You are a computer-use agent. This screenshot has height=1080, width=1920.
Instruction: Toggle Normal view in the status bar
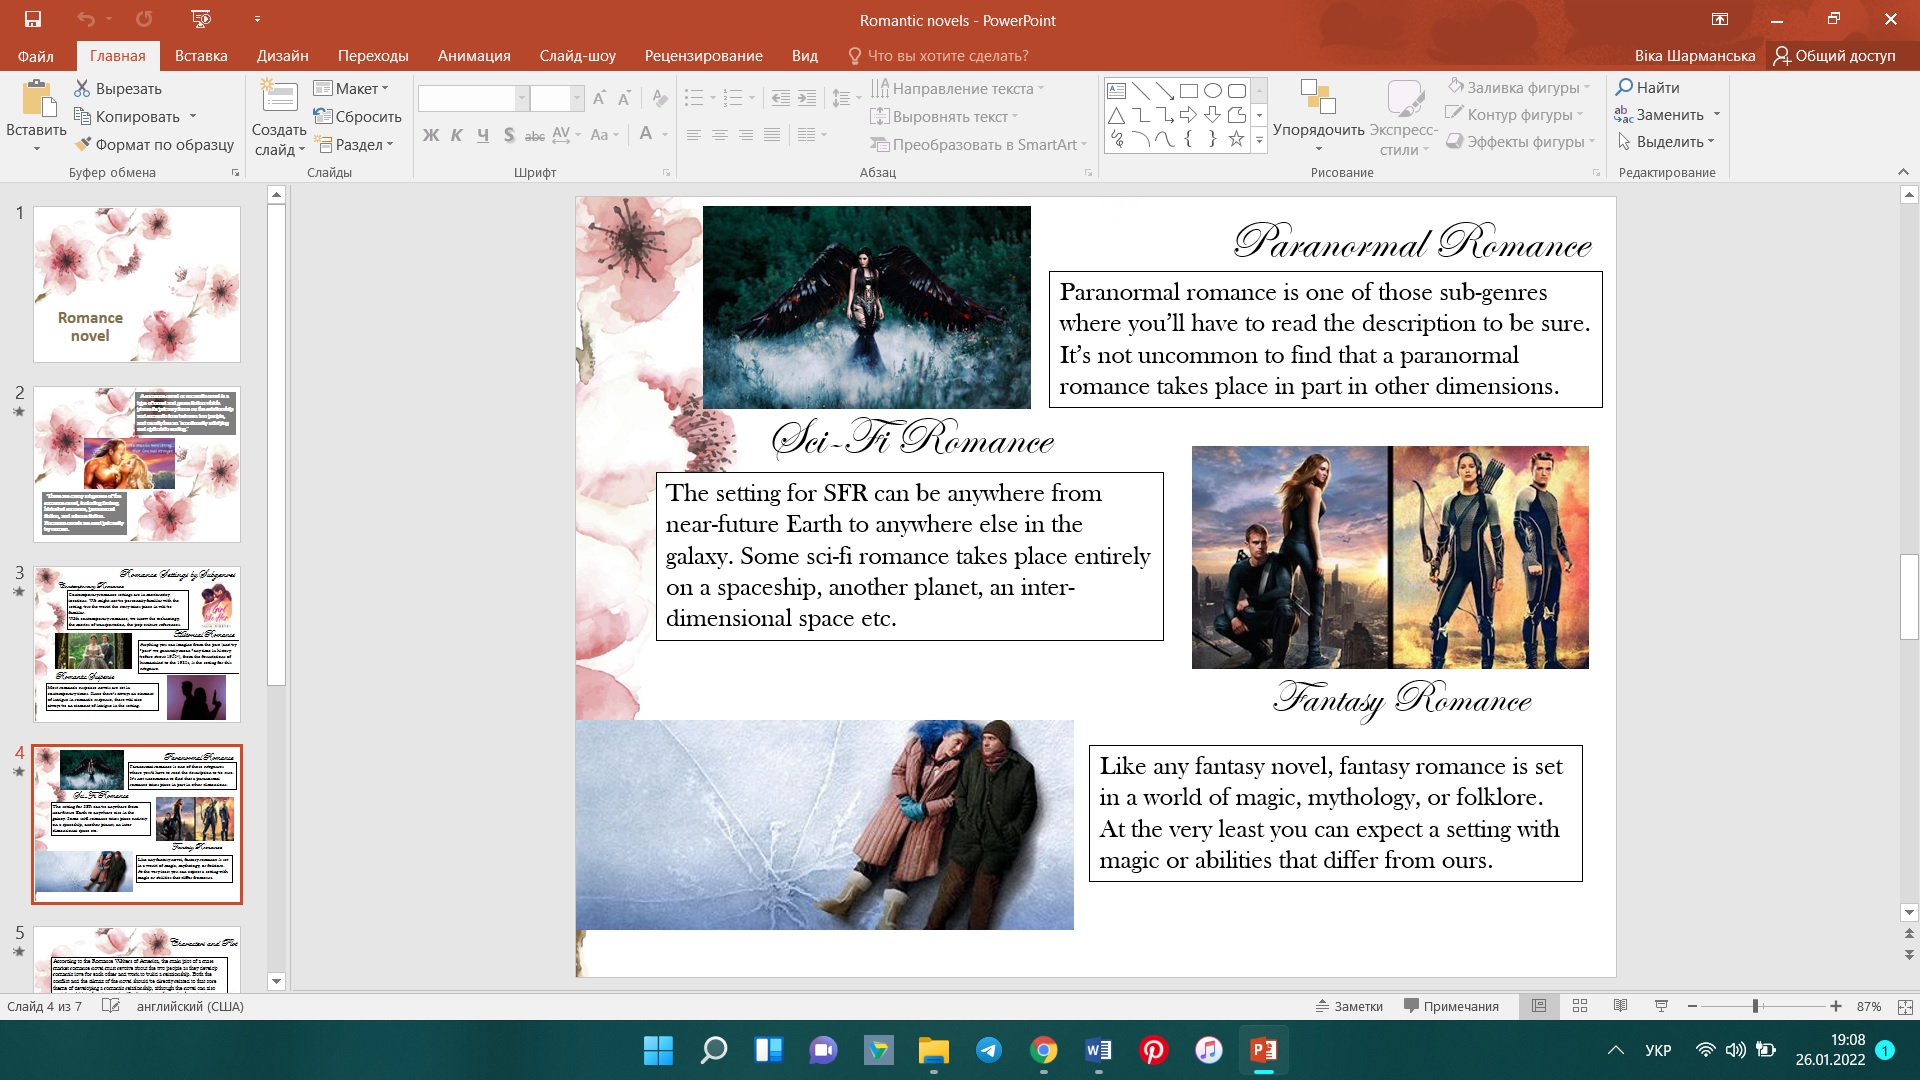[x=1539, y=1006]
